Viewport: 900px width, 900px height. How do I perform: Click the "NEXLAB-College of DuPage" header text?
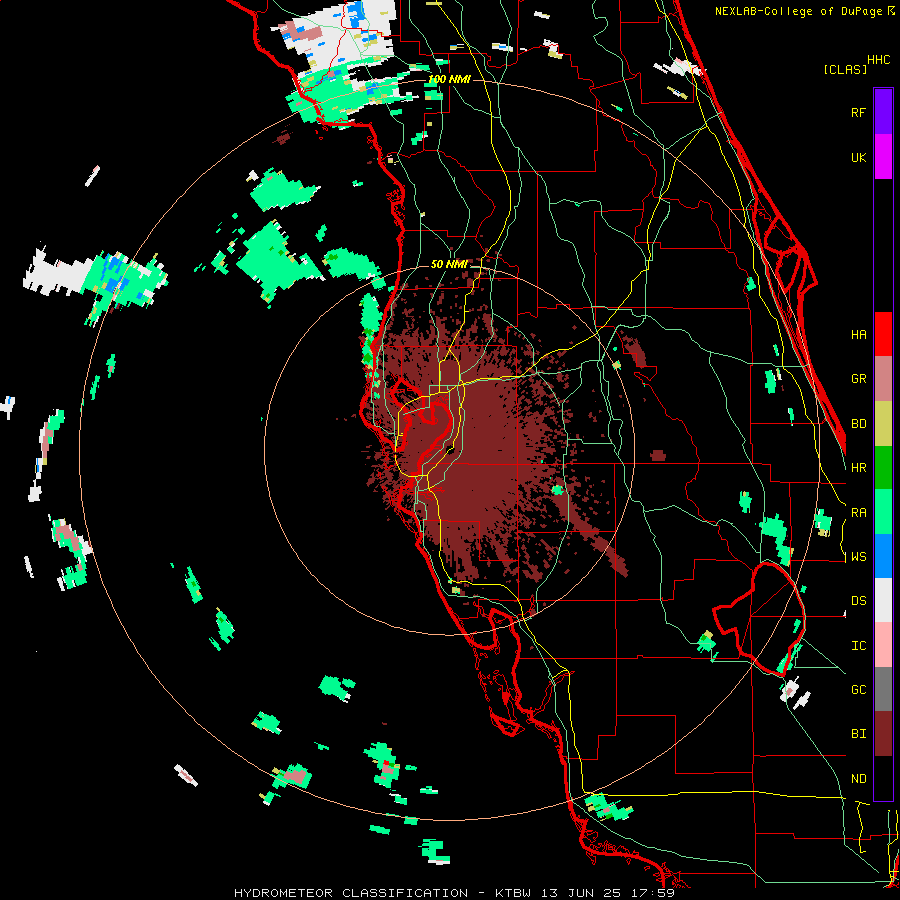pos(798,11)
